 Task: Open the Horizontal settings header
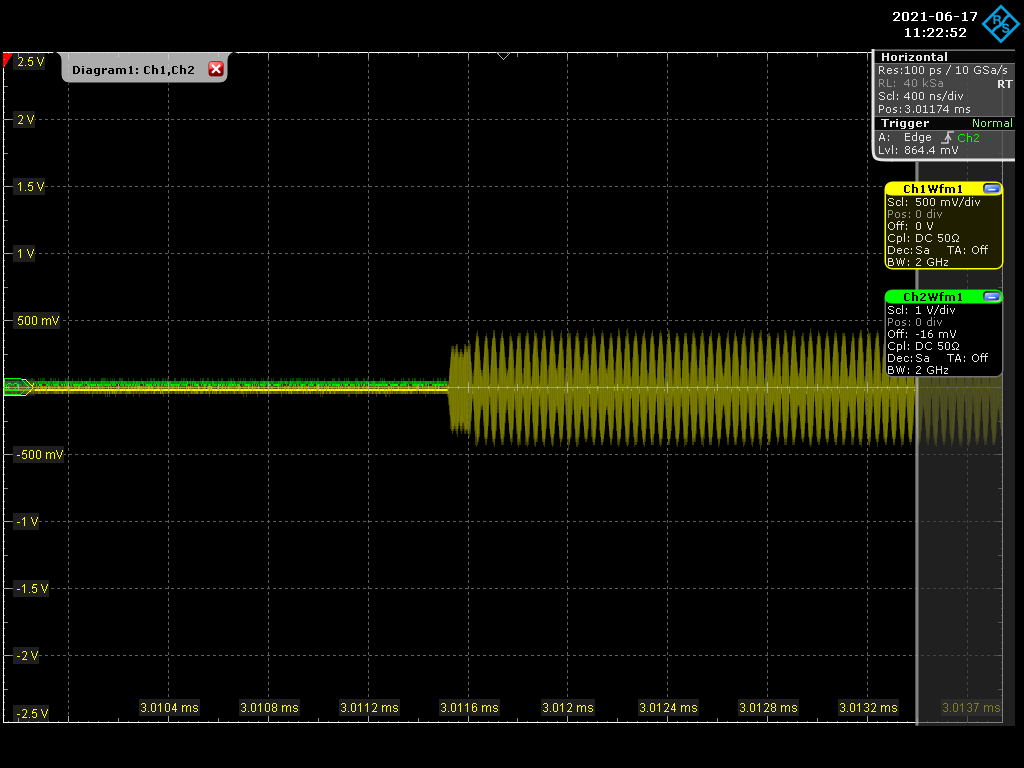coord(914,57)
